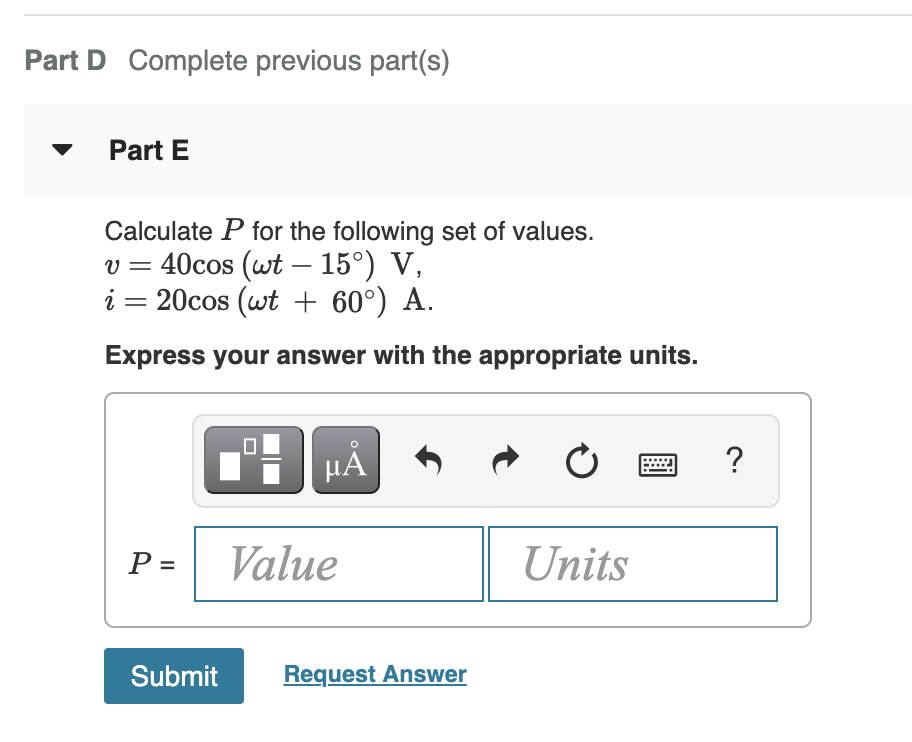The image size is (912, 742).
Task: Submit your answer for Part E
Action: [173, 676]
